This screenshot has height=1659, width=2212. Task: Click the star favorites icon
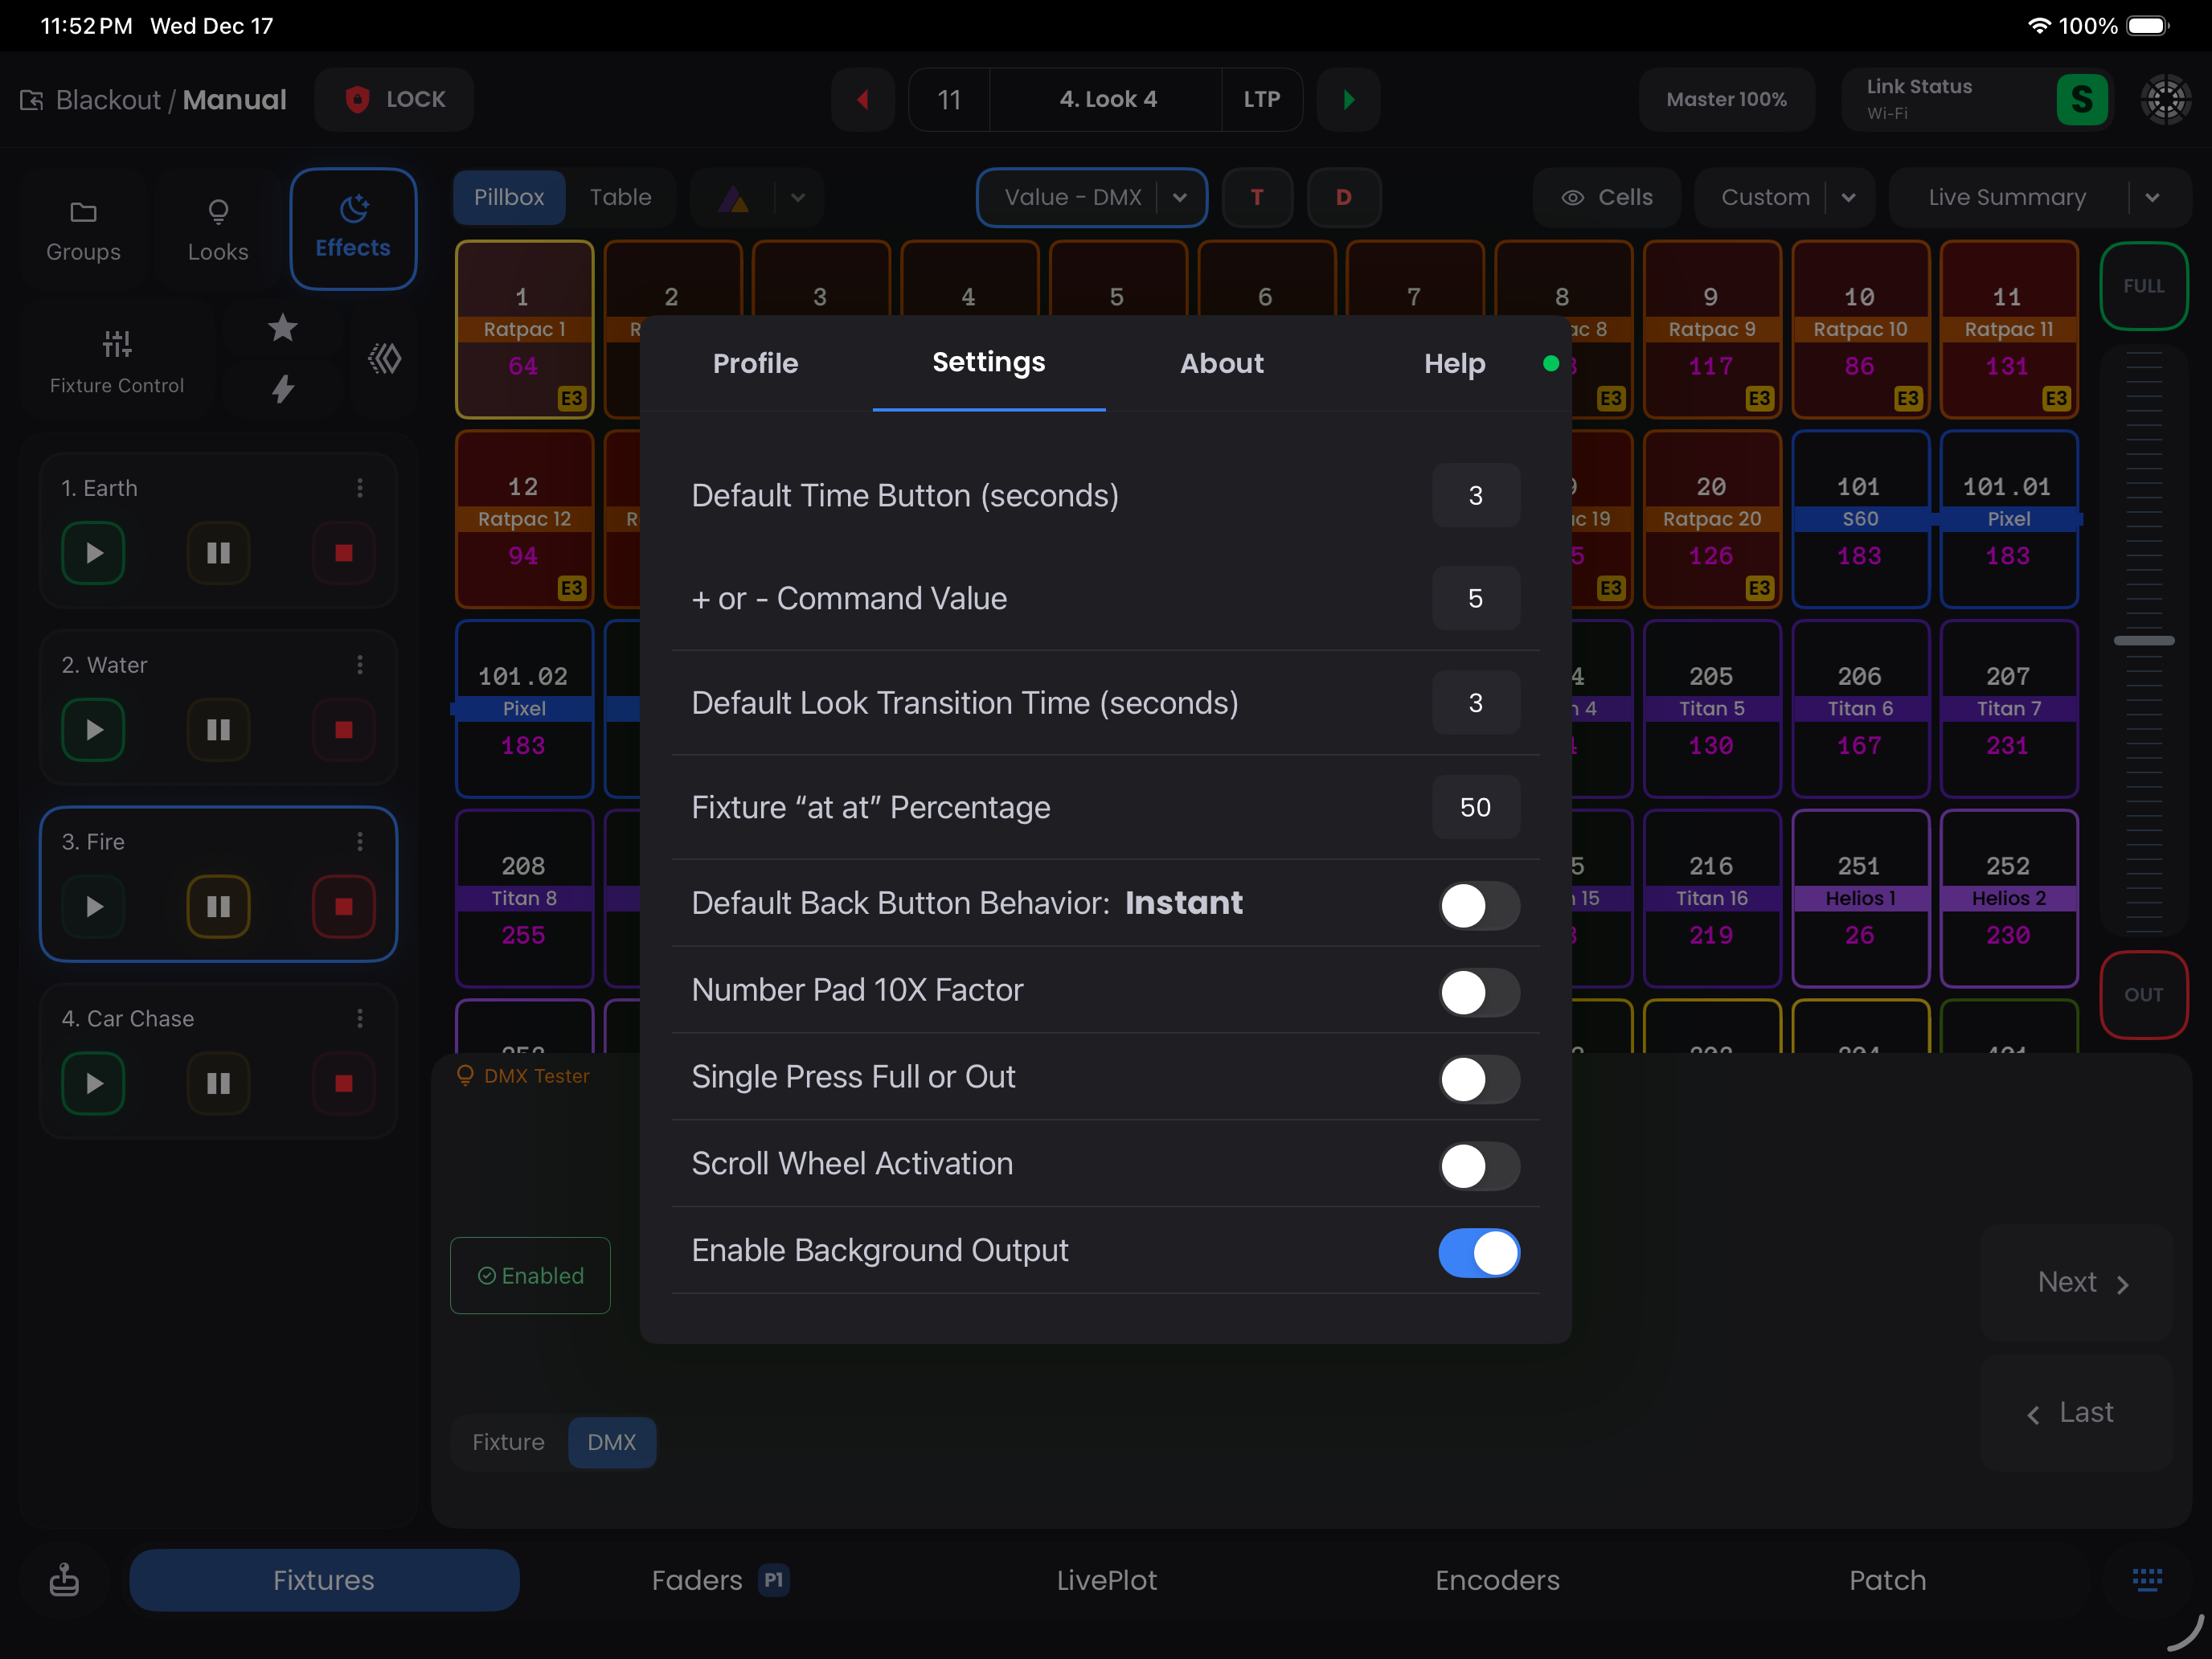283,328
